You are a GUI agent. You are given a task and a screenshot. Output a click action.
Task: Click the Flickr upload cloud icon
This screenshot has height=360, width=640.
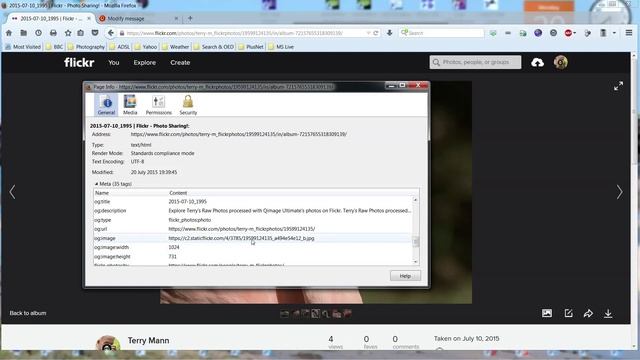point(537,62)
